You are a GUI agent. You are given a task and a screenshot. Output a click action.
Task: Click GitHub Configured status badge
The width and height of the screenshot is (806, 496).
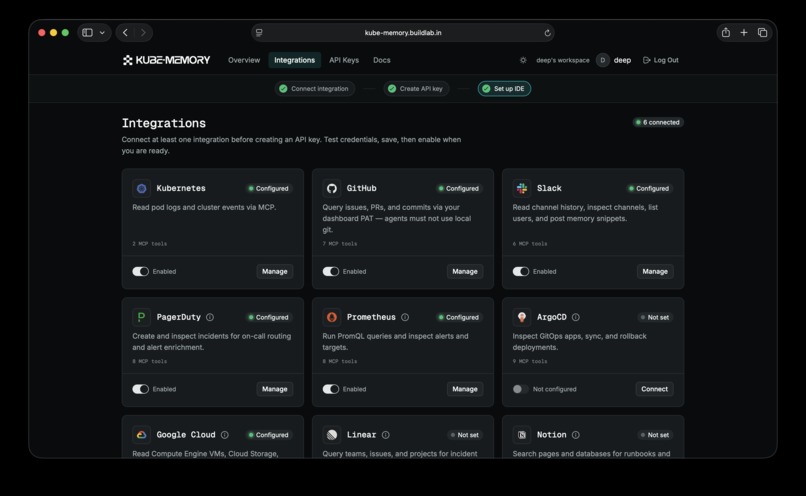459,189
